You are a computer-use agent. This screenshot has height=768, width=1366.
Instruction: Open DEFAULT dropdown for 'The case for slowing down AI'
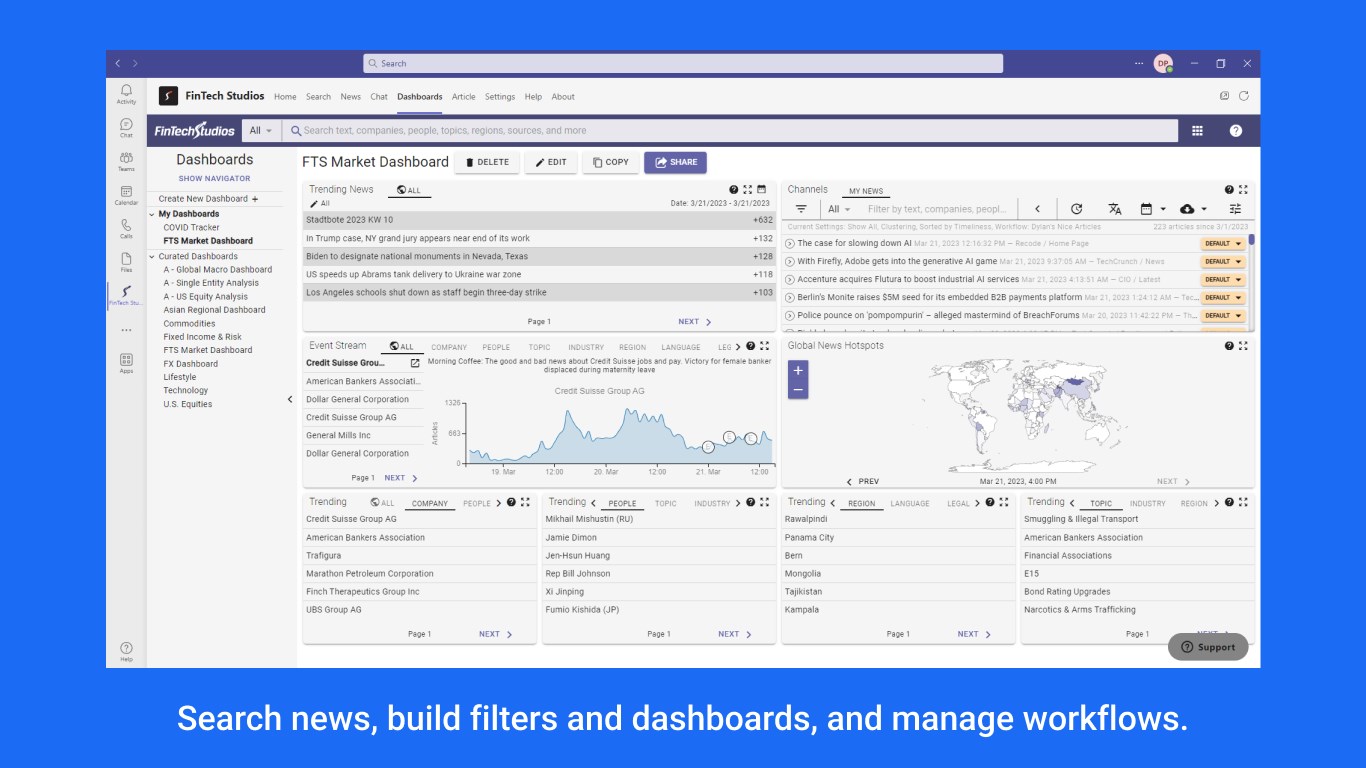pyautogui.click(x=1224, y=243)
